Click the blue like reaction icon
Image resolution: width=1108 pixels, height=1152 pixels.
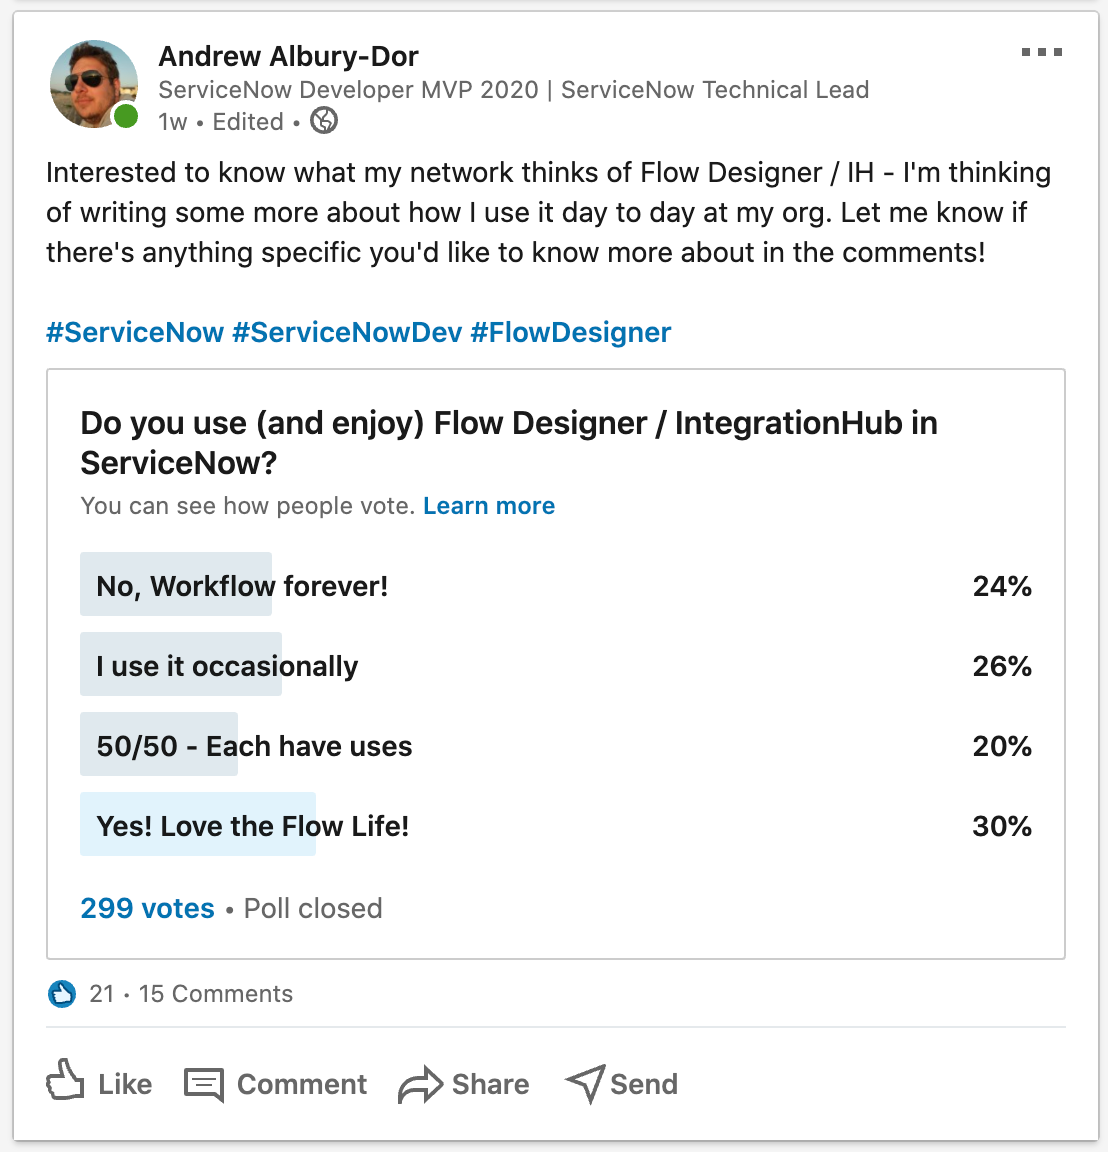pyautogui.click(x=62, y=994)
